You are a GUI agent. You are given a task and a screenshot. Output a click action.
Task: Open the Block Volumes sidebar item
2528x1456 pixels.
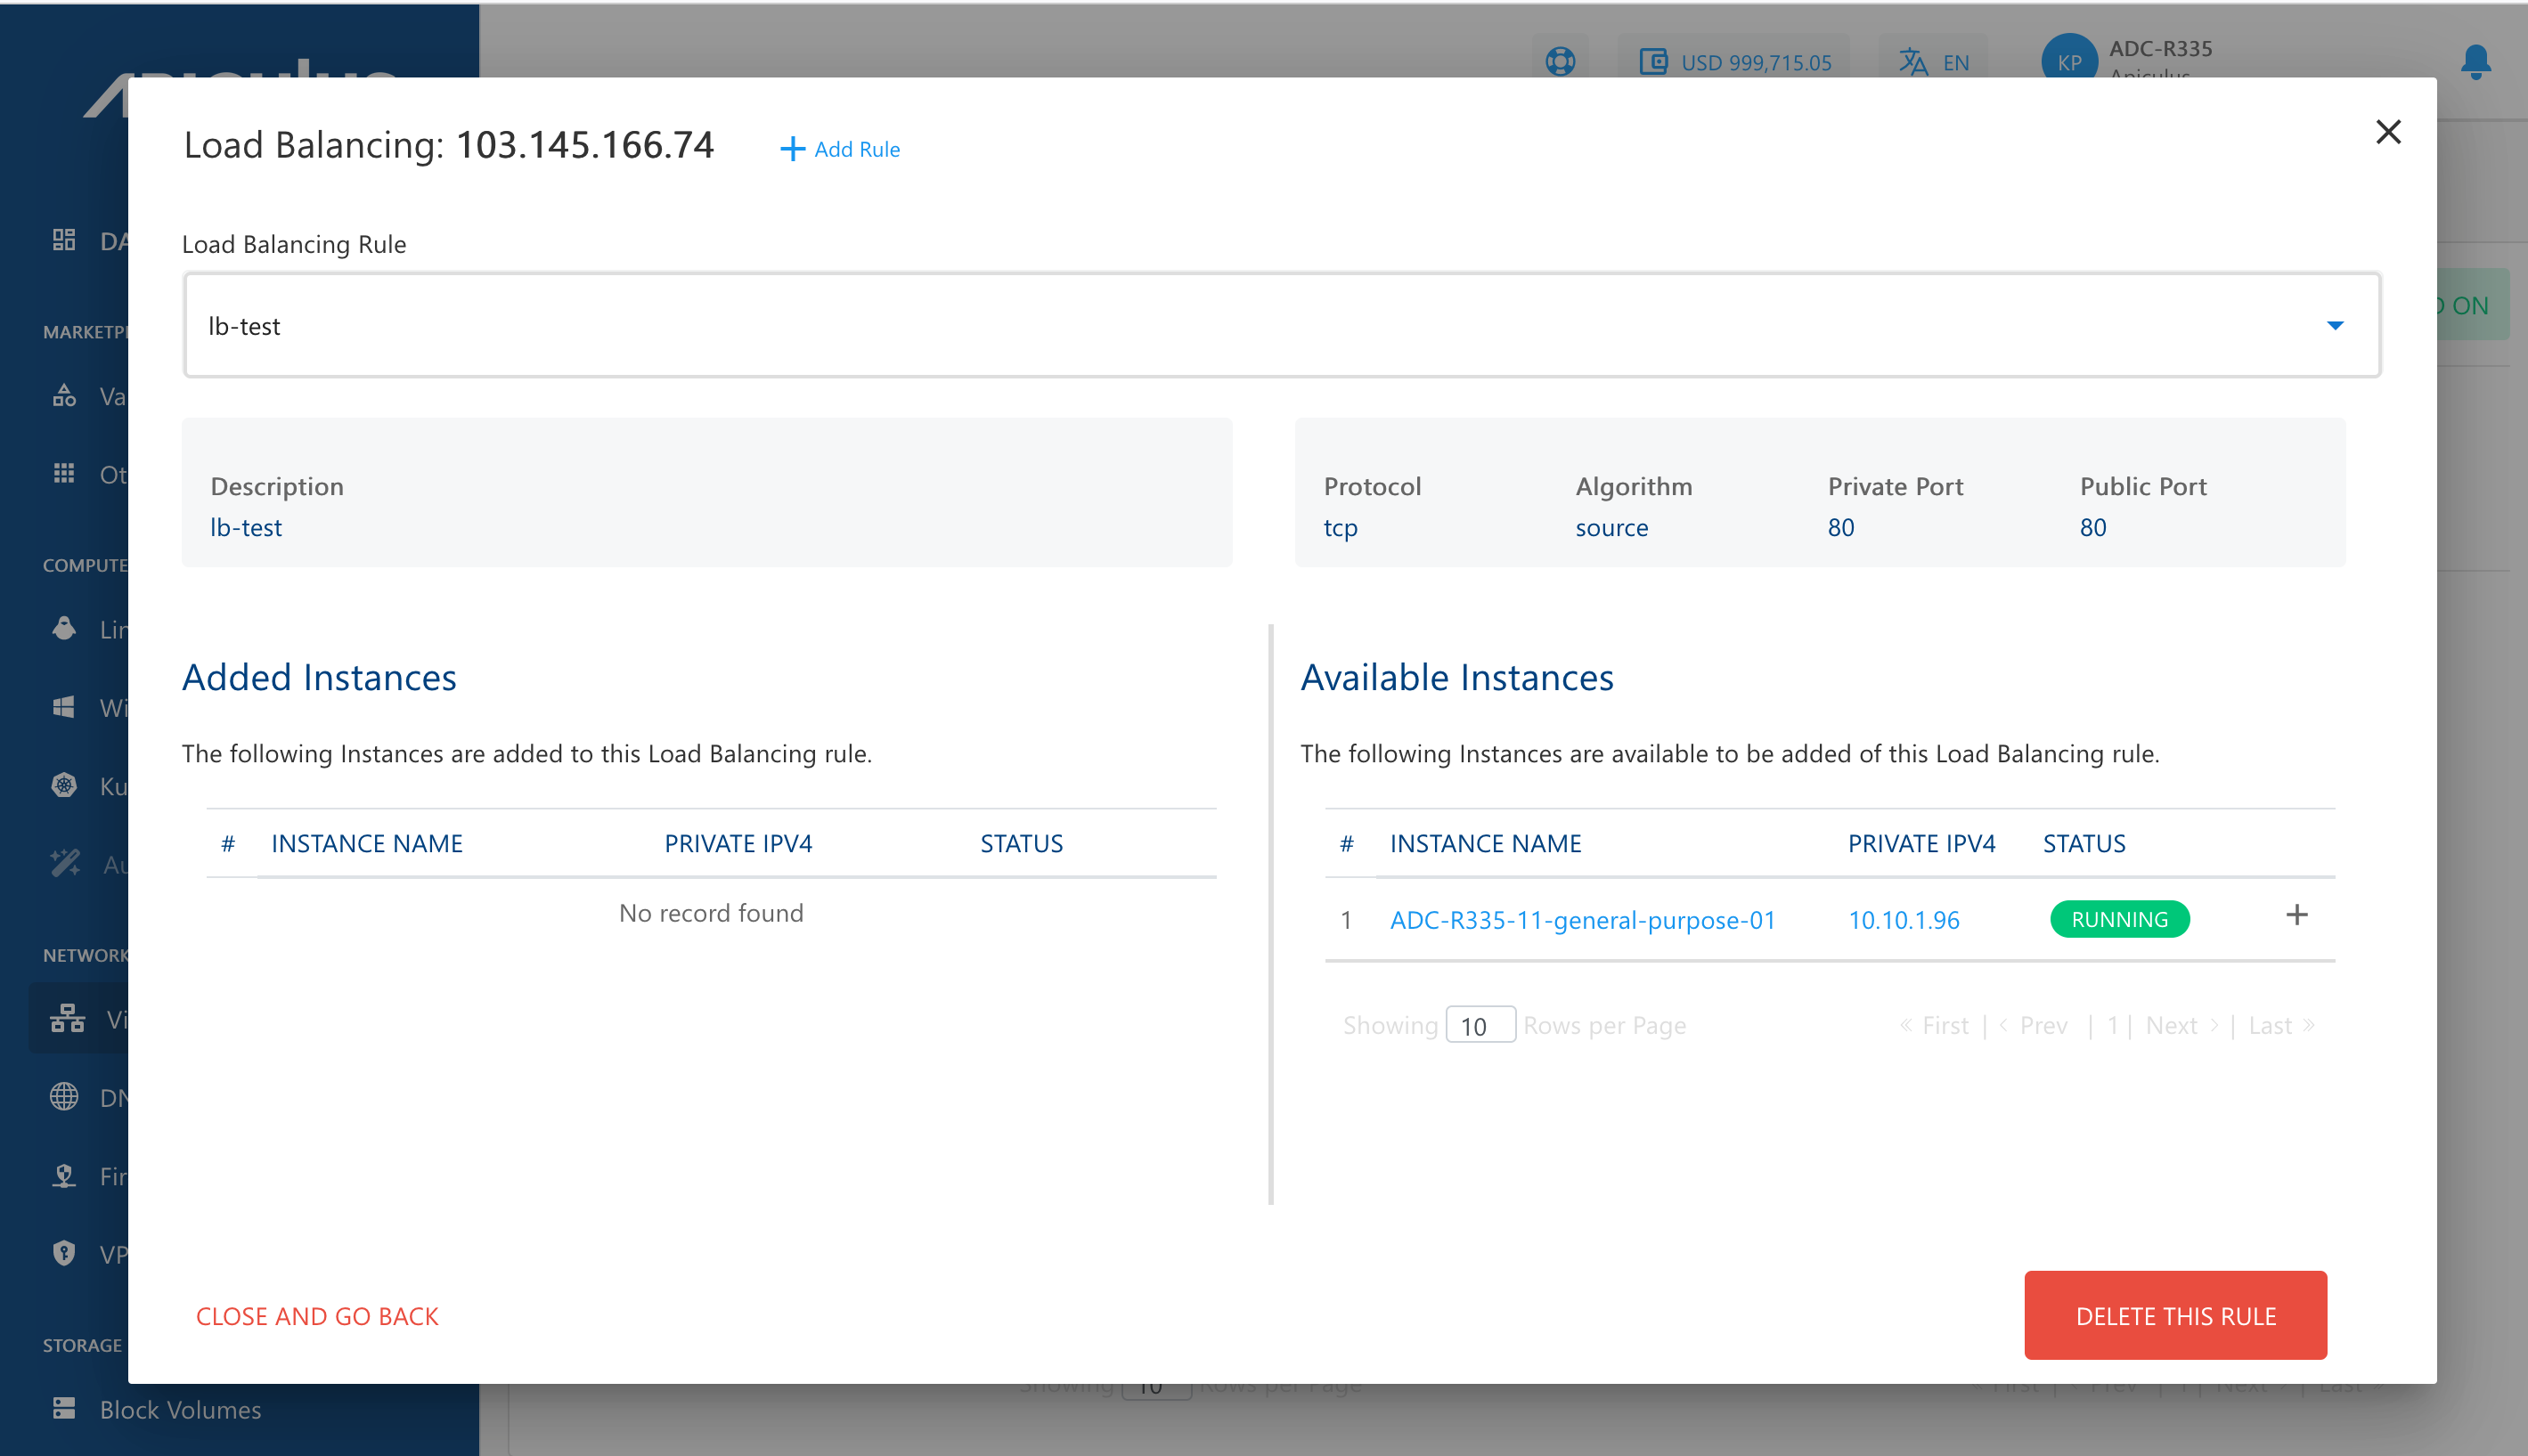coord(156,1409)
